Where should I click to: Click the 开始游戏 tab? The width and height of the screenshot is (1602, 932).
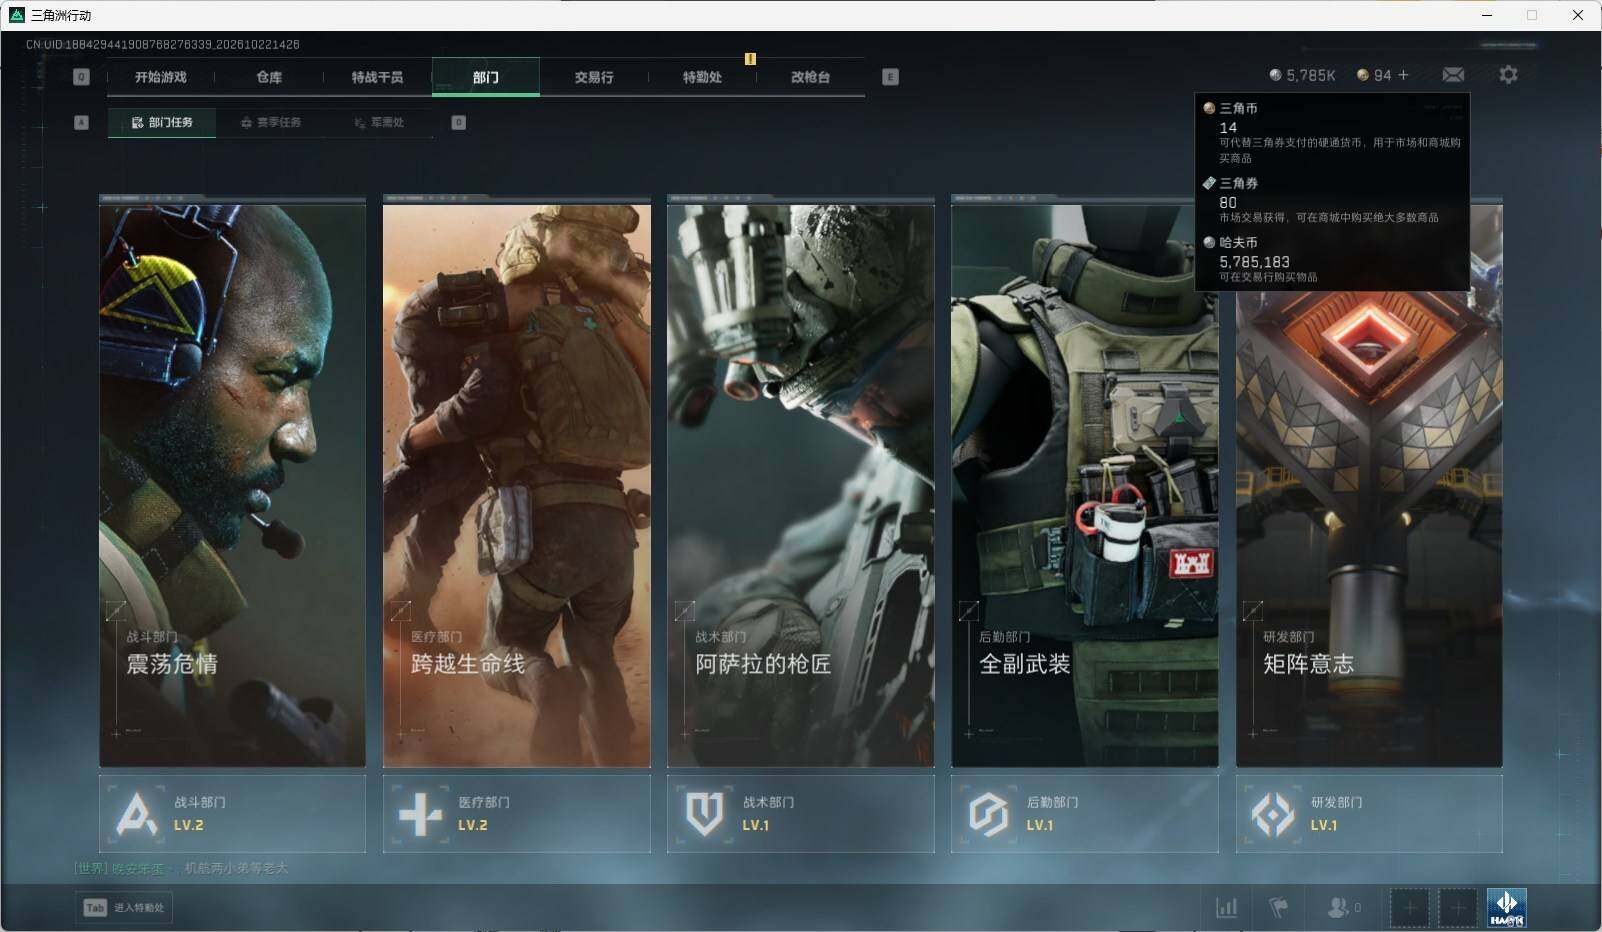(161, 77)
